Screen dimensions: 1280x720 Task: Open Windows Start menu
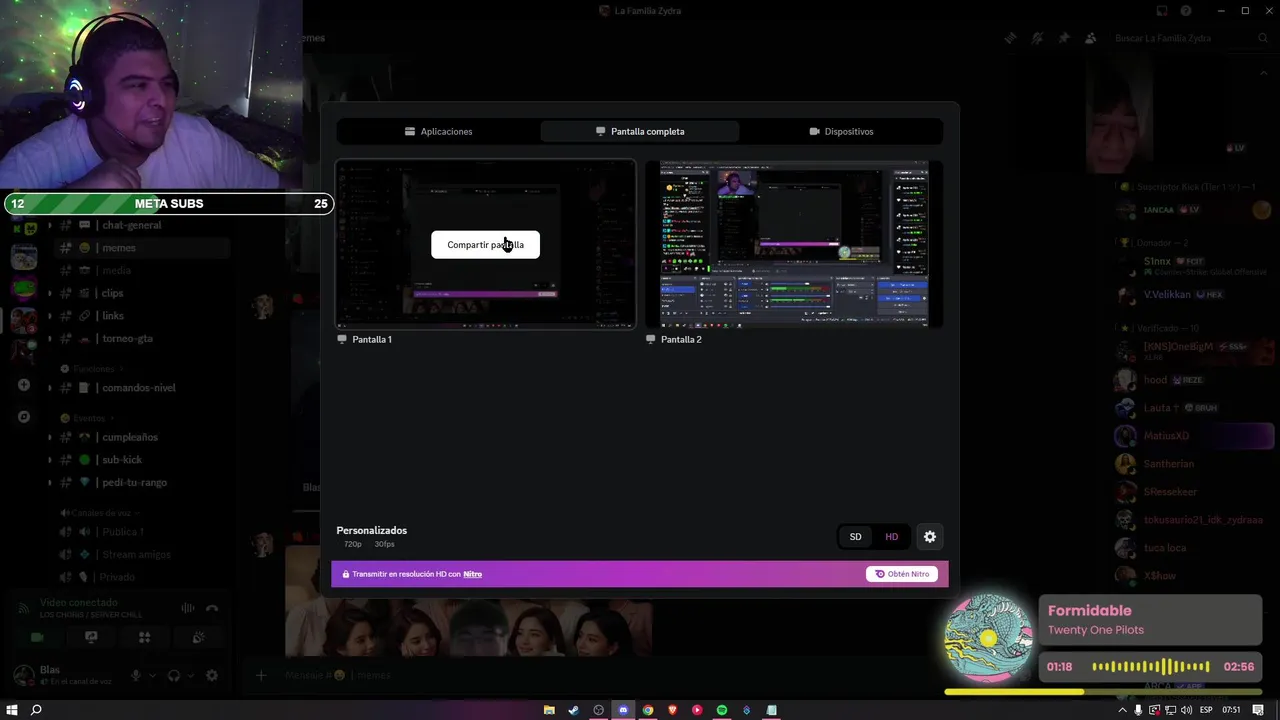(x=12, y=710)
